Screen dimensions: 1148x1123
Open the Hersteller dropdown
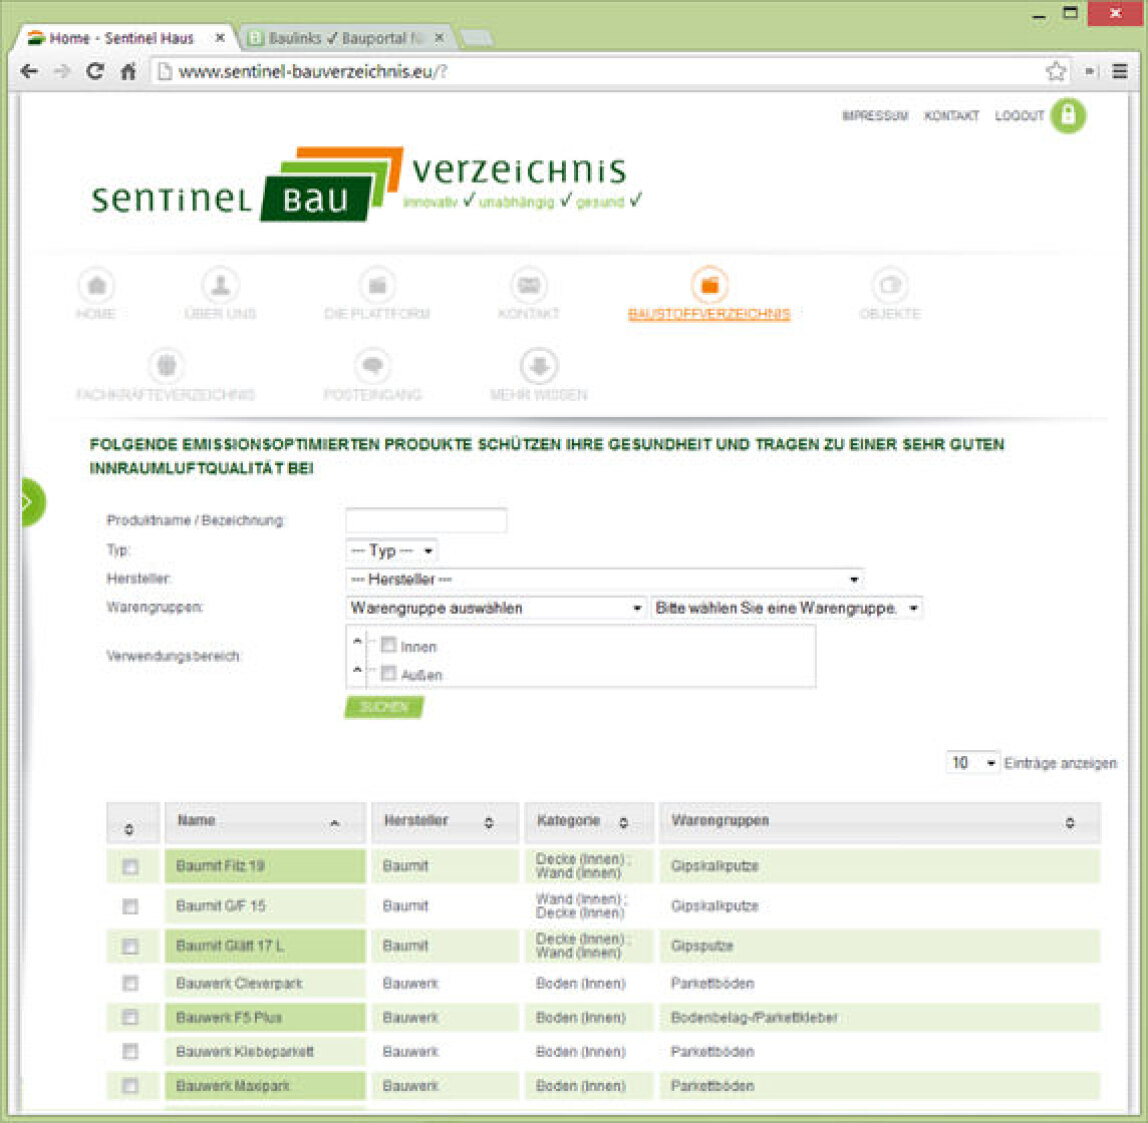604,579
